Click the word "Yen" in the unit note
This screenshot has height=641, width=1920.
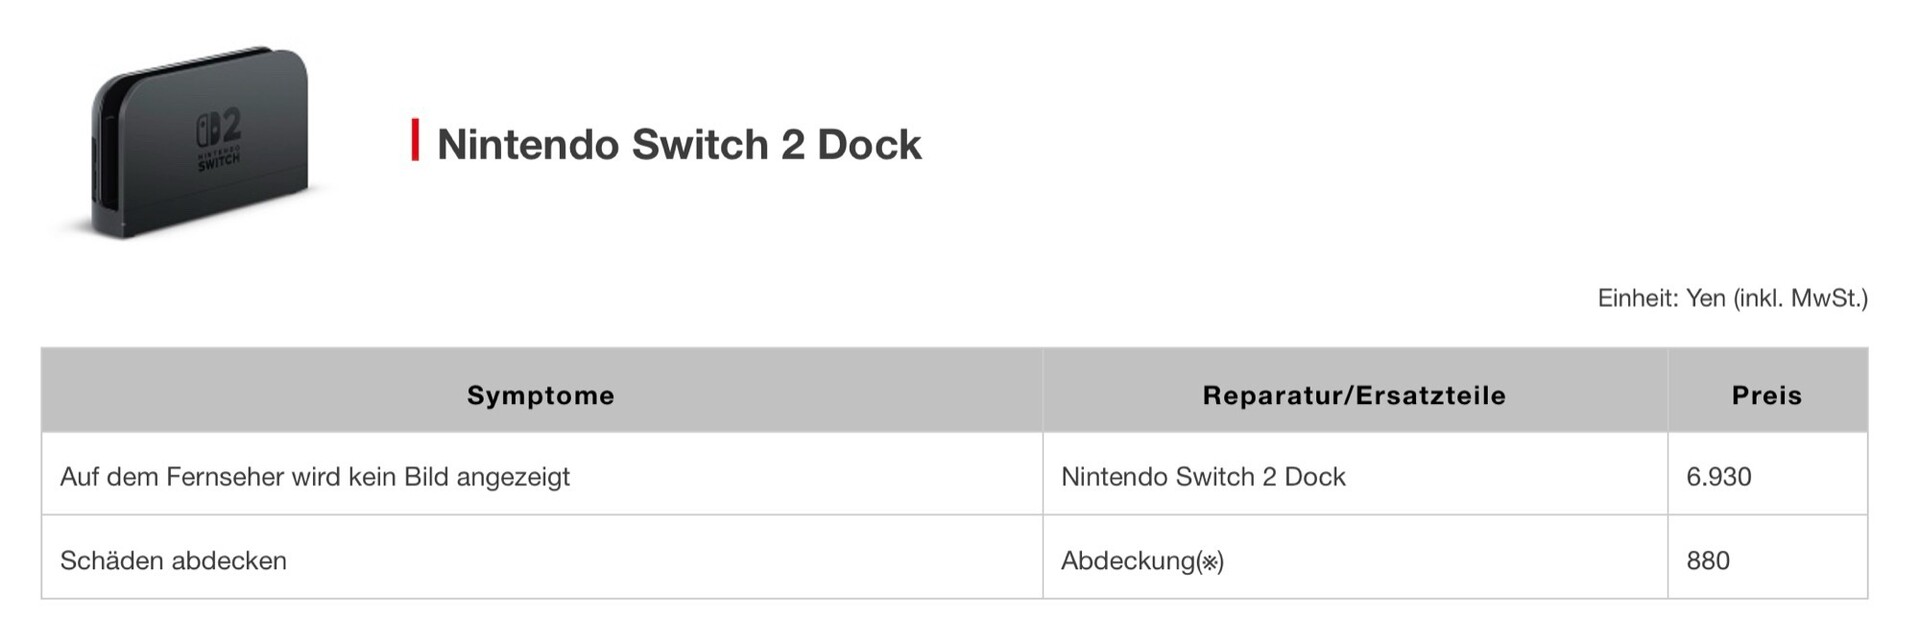click(x=1706, y=298)
